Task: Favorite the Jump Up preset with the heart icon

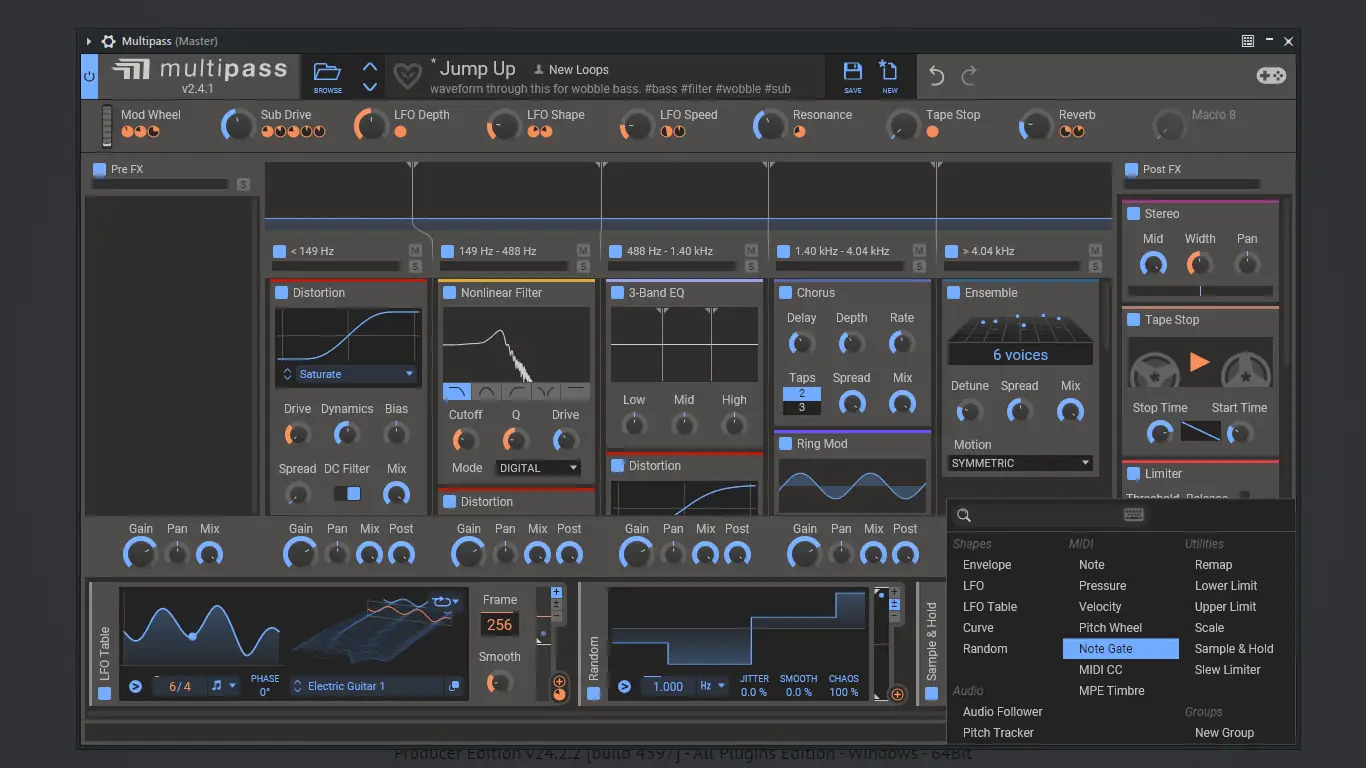Action: click(407, 76)
